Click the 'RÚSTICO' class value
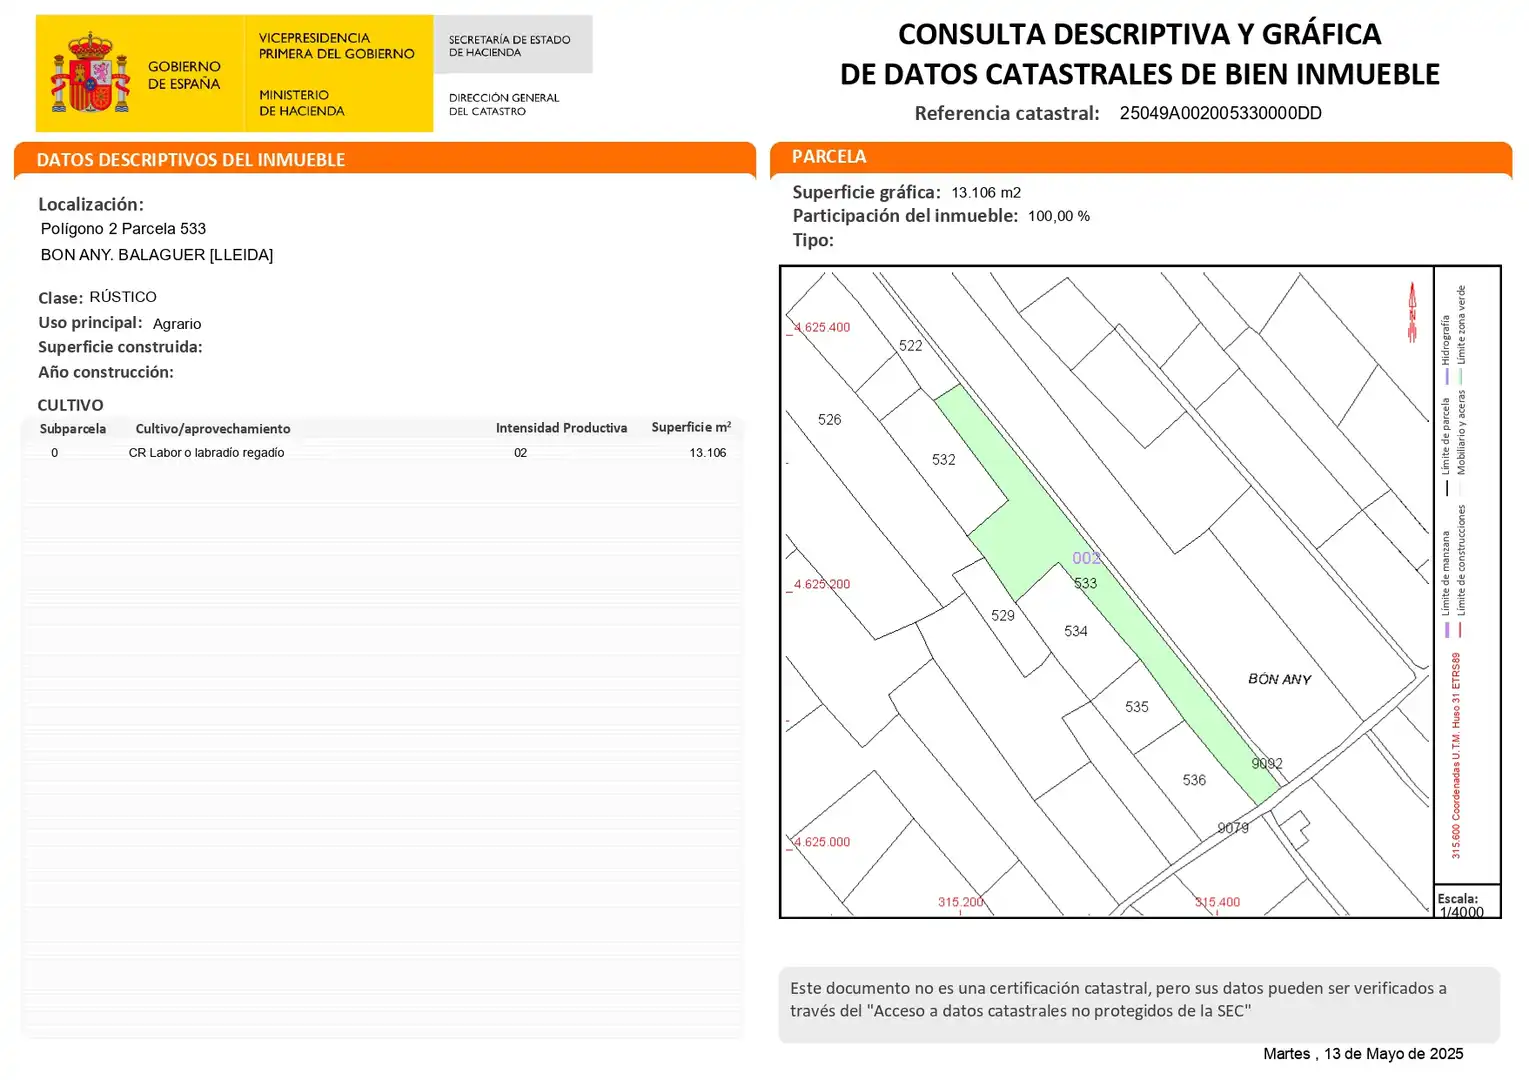 (x=123, y=297)
